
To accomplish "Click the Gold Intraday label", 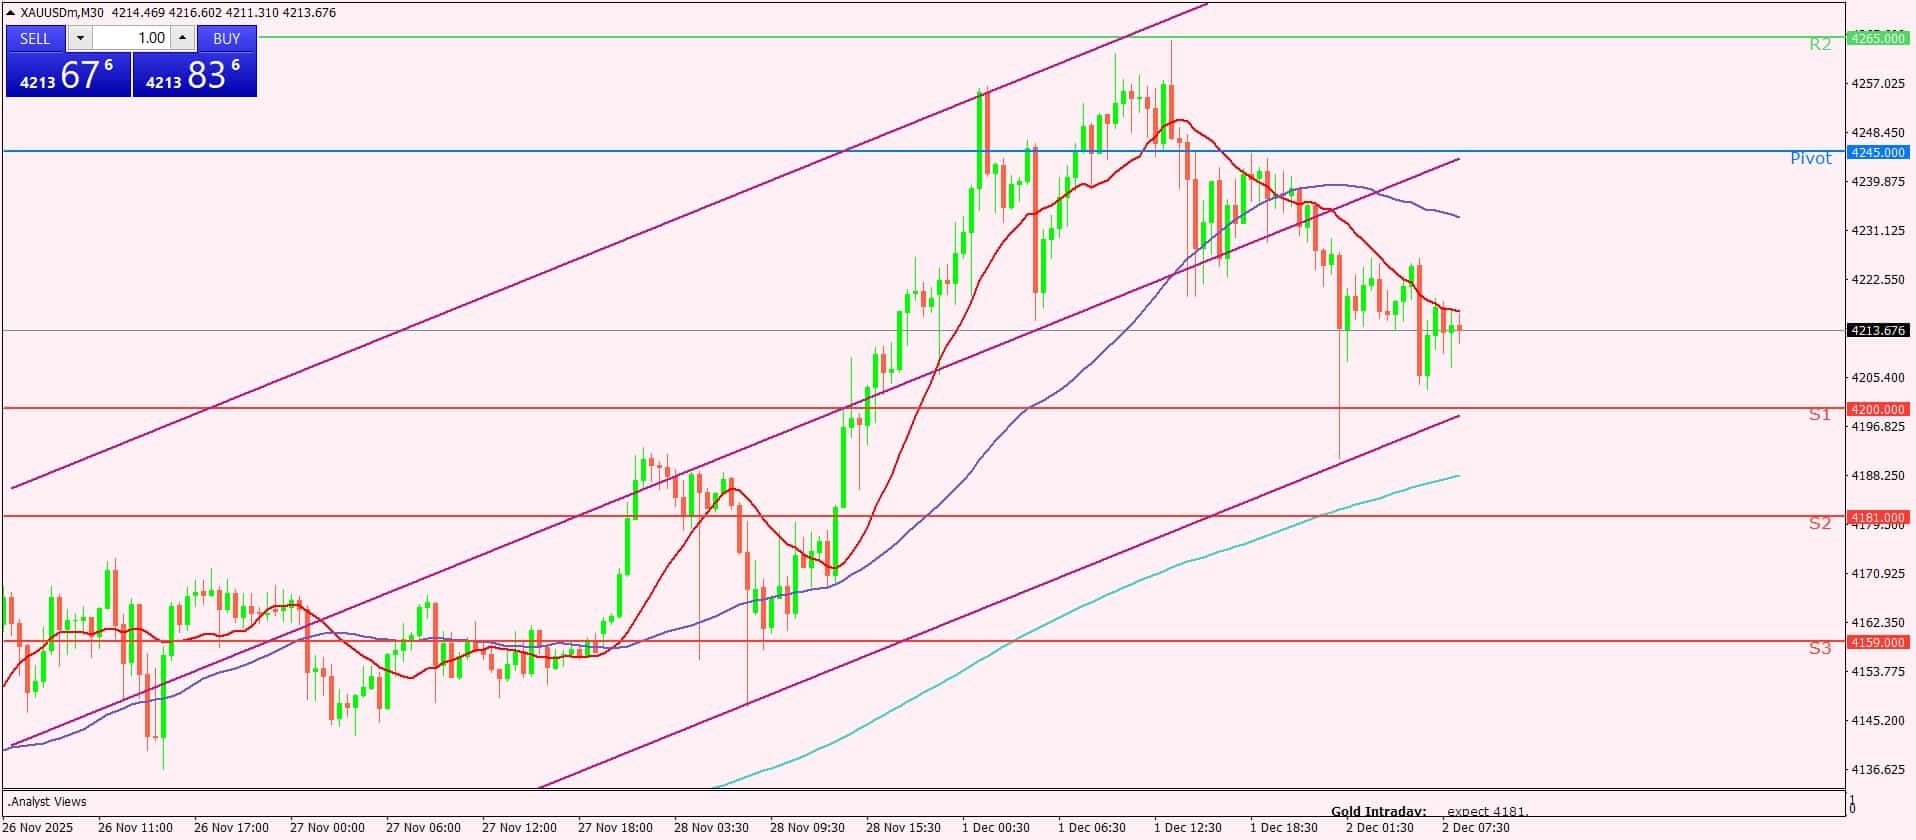I will pyautogui.click(x=1379, y=812).
